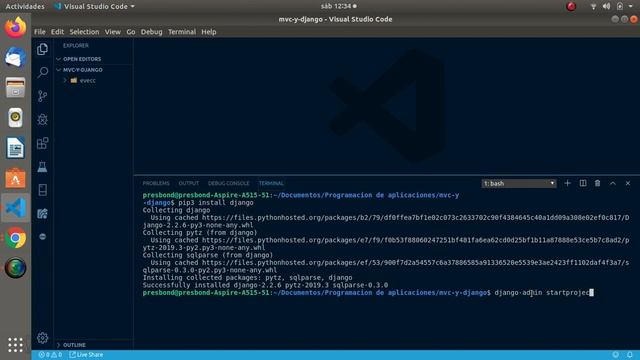Open the Selection menu

coord(84,32)
